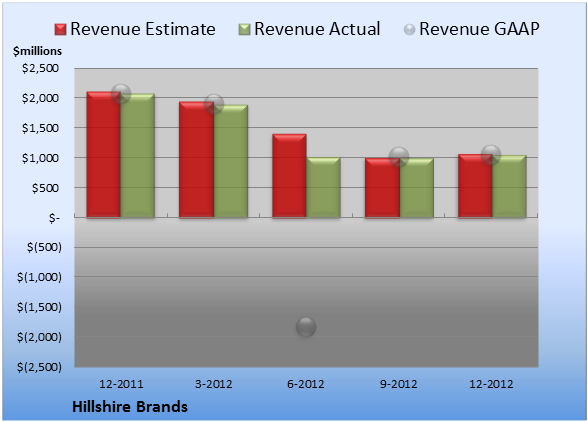The image size is (588, 422).
Task: Click the '$millions' axis unit label
Action: tap(38, 51)
